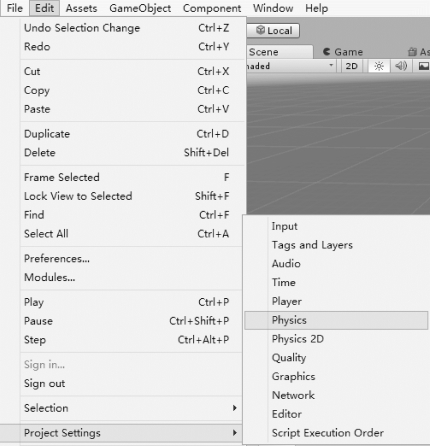The height and width of the screenshot is (446, 430).
Task: Toggle scene lighting sun icon
Action: click(379, 66)
